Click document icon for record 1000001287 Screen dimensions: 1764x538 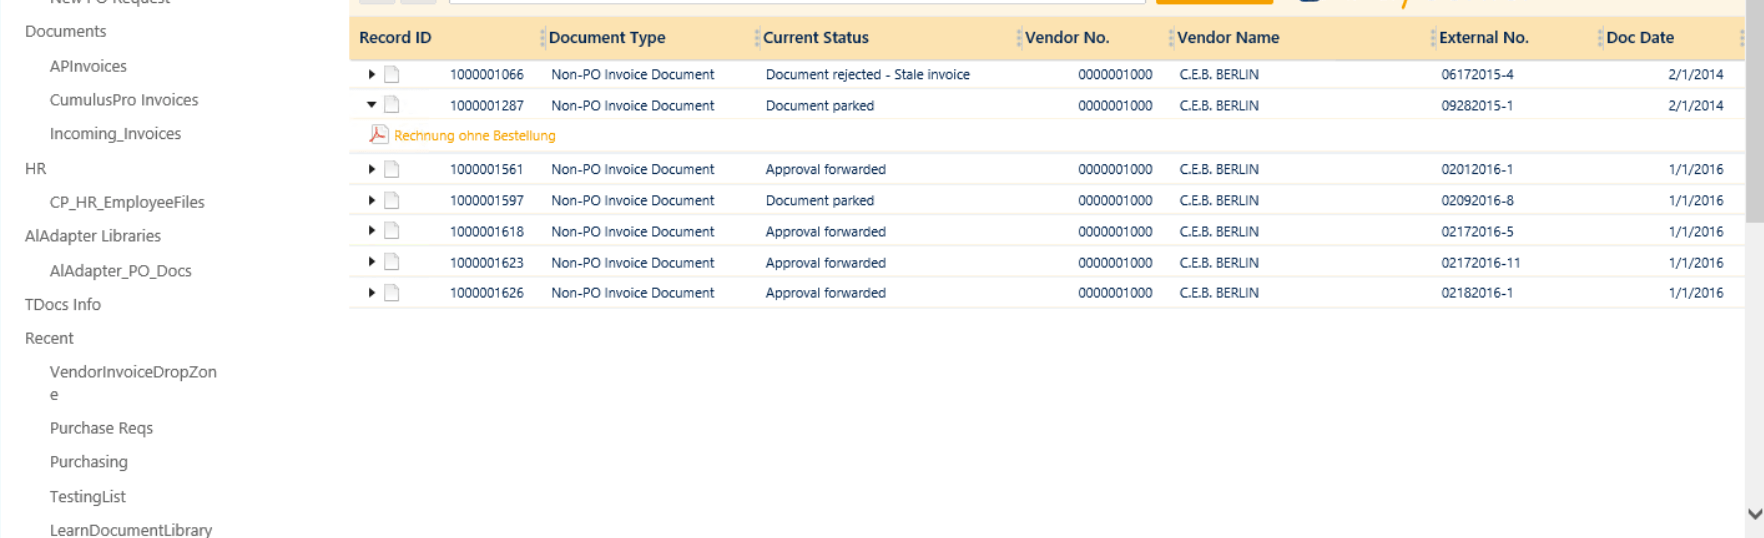click(x=392, y=105)
